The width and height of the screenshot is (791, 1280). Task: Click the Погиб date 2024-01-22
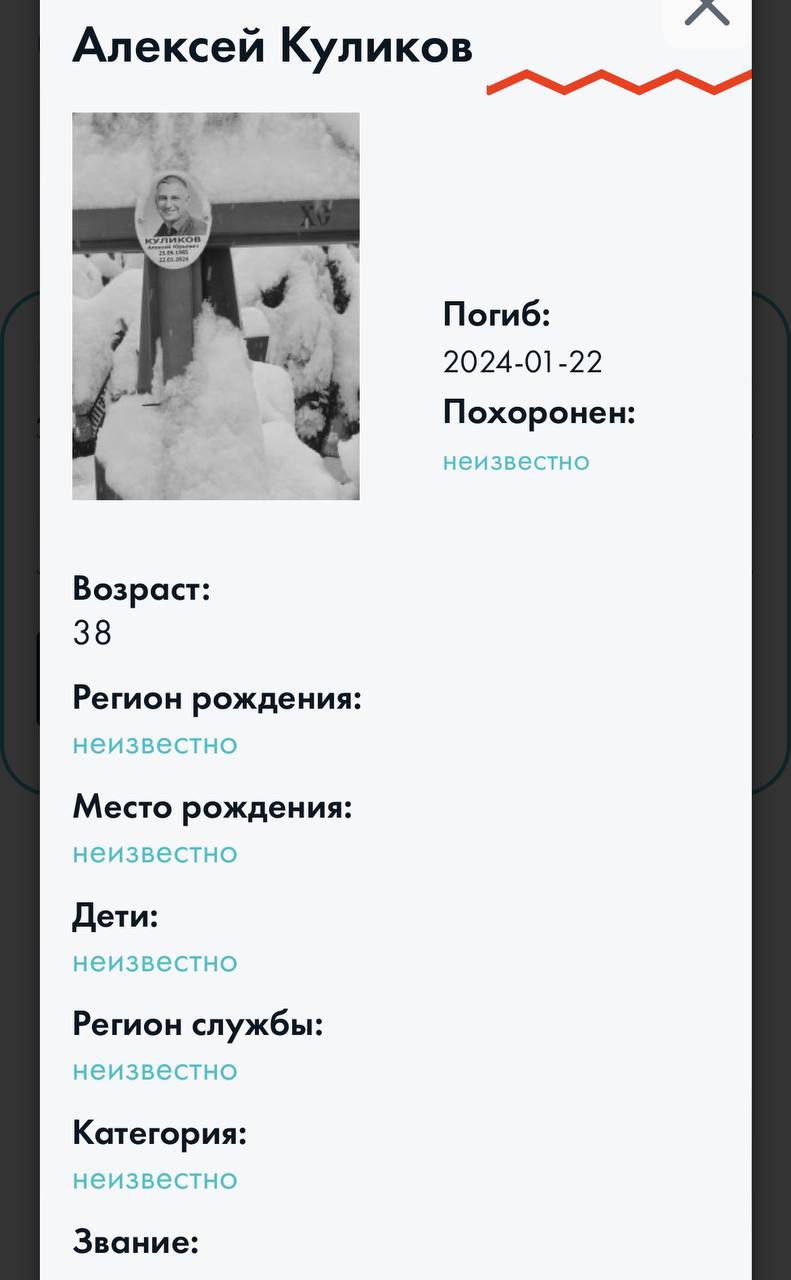click(x=523, y=362)
